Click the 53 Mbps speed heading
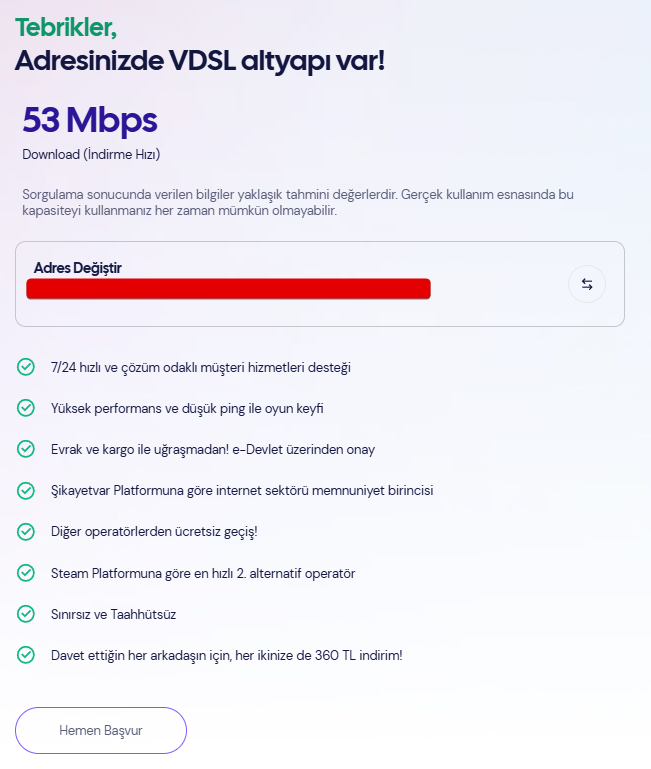This screenshot has width=651, height=769. (90, 121)
